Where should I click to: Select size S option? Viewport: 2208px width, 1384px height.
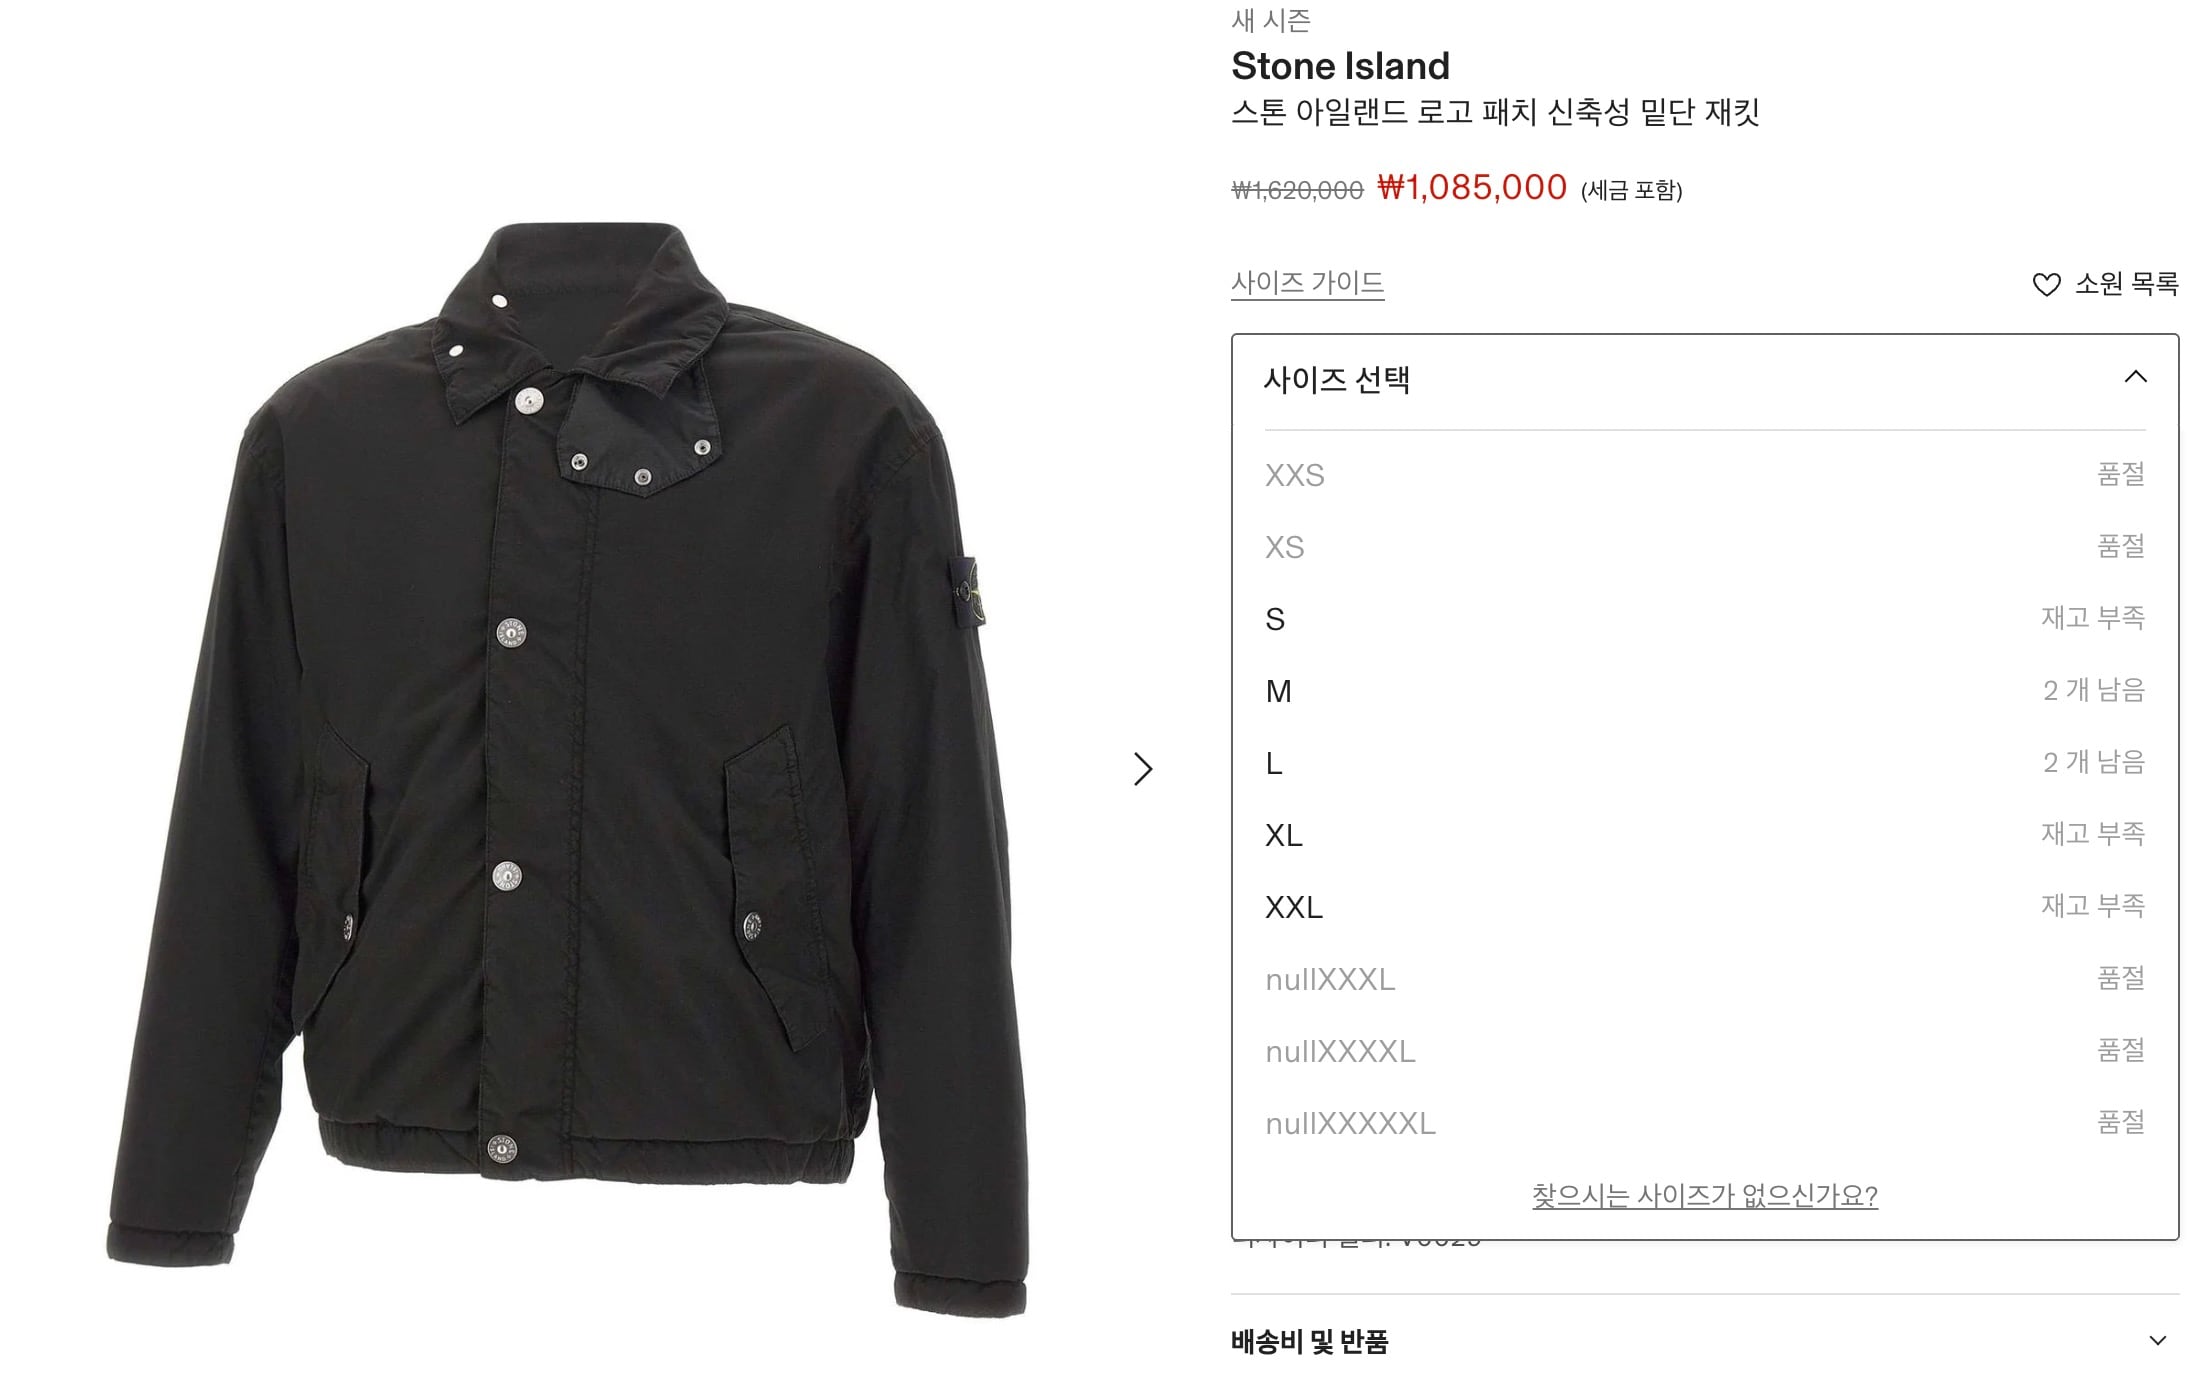pyautogui.click(x=1705, y=619)
